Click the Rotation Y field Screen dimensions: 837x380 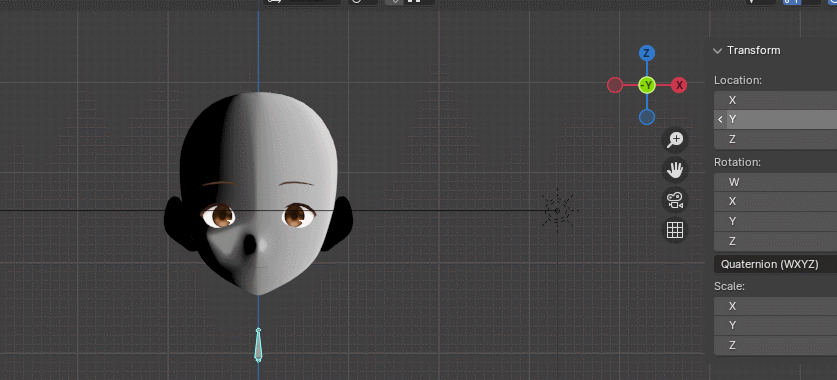pyautogui.click(x=776, y=221)
